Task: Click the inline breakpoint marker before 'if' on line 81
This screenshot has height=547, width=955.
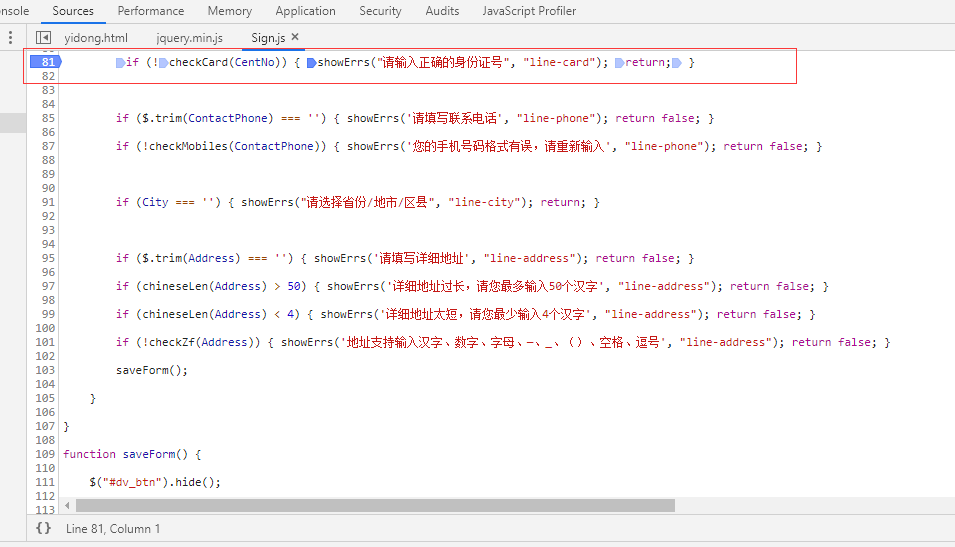Action: coord(120,63)
